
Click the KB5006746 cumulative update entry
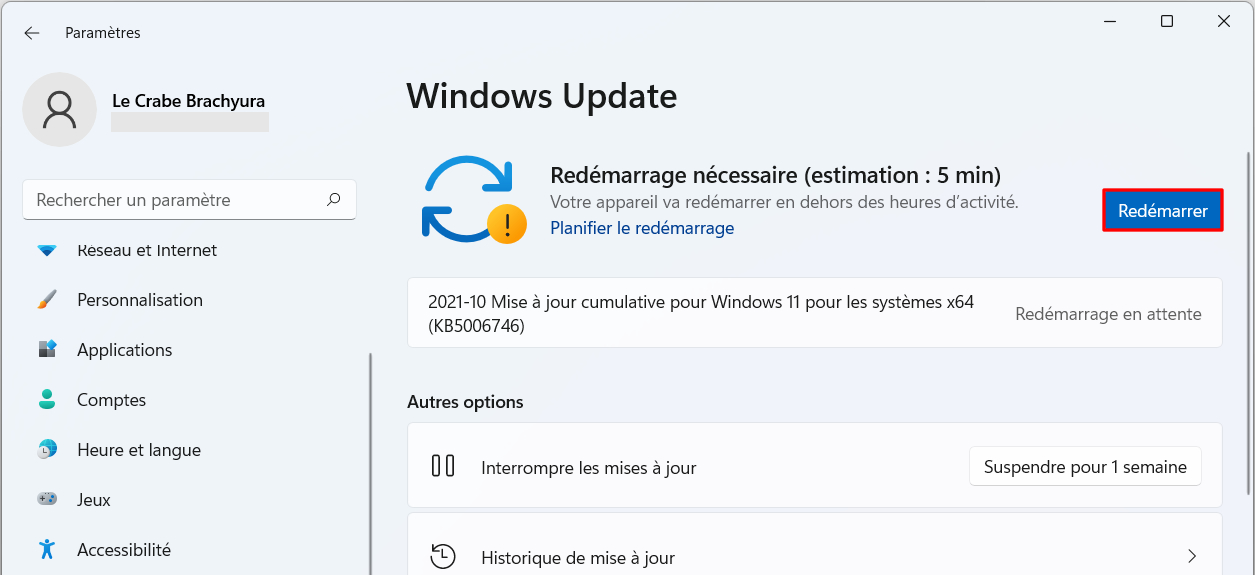point(814,313)
